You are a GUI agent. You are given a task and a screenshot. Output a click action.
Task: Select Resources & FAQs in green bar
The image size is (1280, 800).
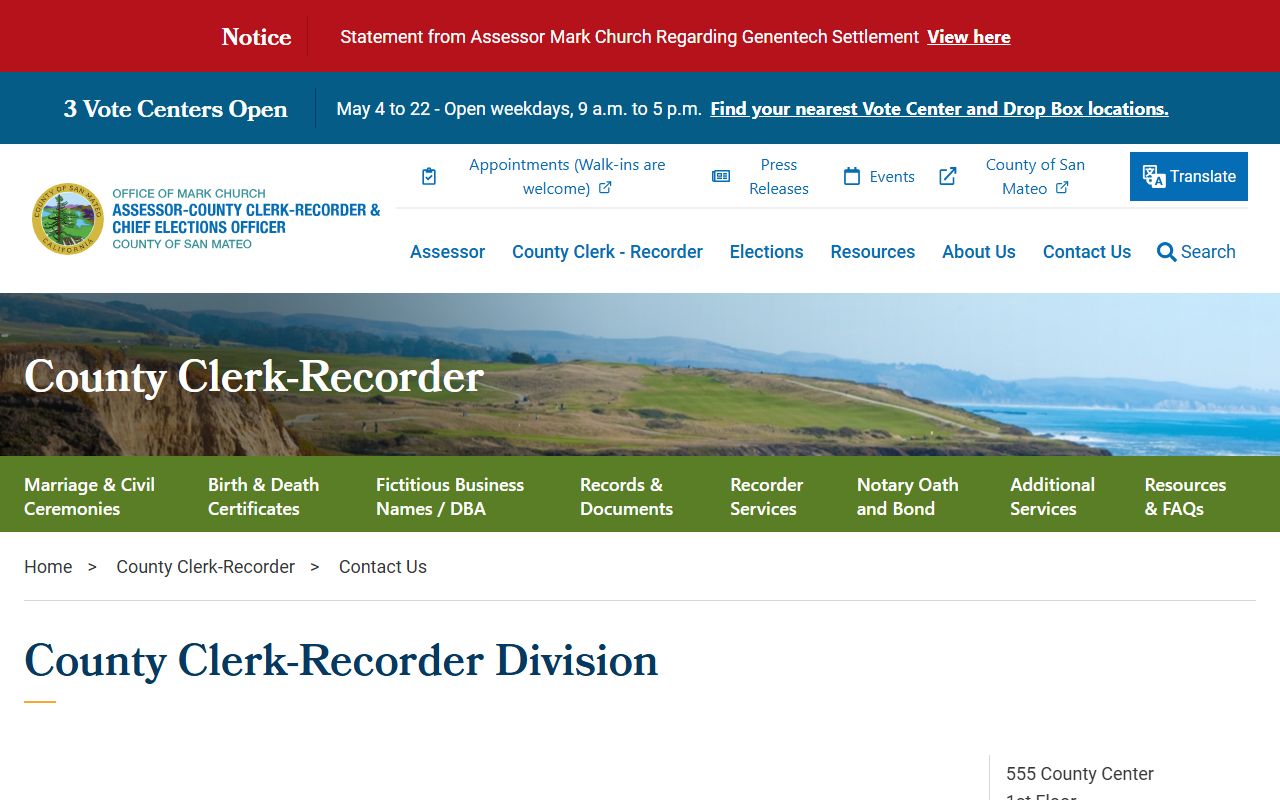(x=1185, y=496)
